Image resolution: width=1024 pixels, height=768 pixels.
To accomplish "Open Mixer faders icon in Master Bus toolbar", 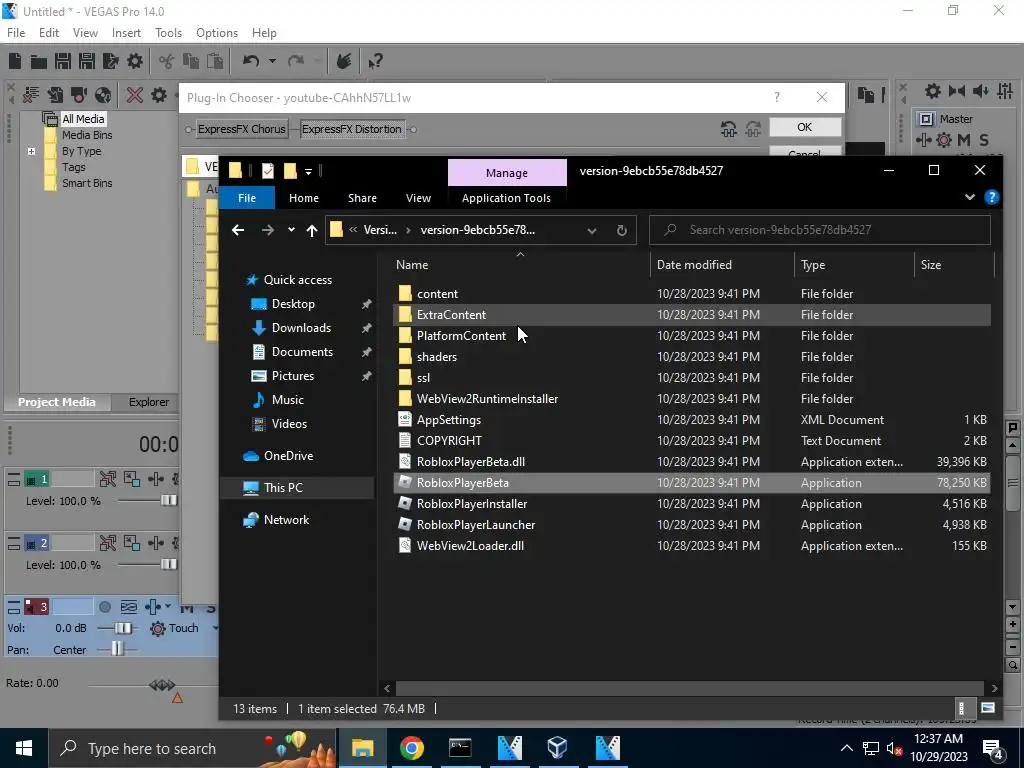I will coord(1005,91).
